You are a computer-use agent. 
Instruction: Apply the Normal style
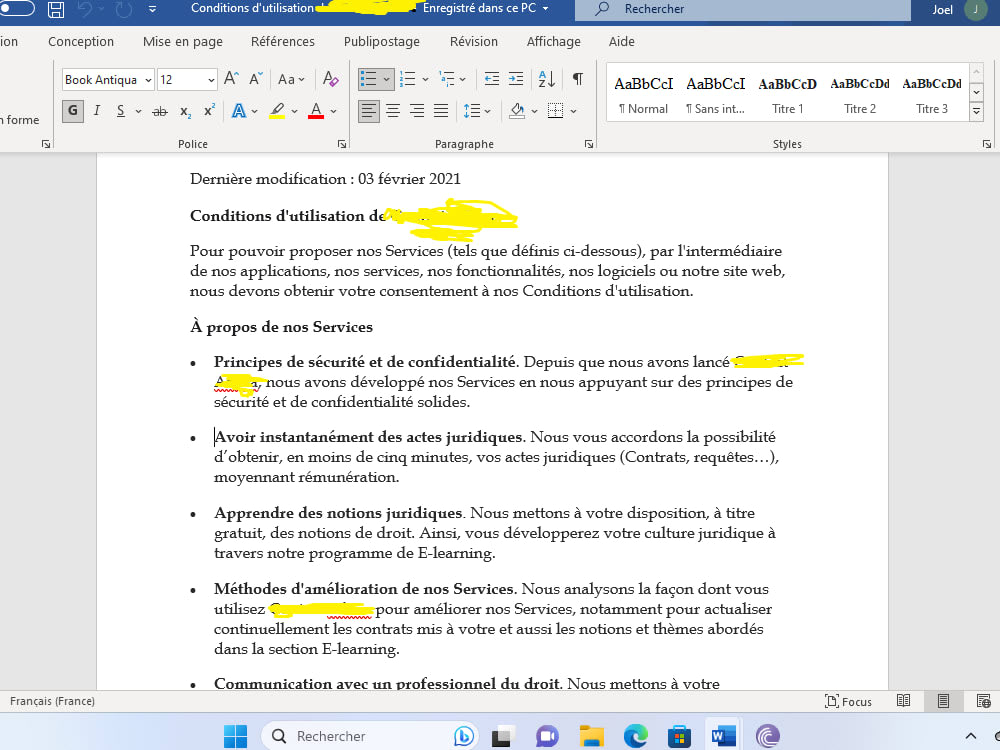coord(643,94)
